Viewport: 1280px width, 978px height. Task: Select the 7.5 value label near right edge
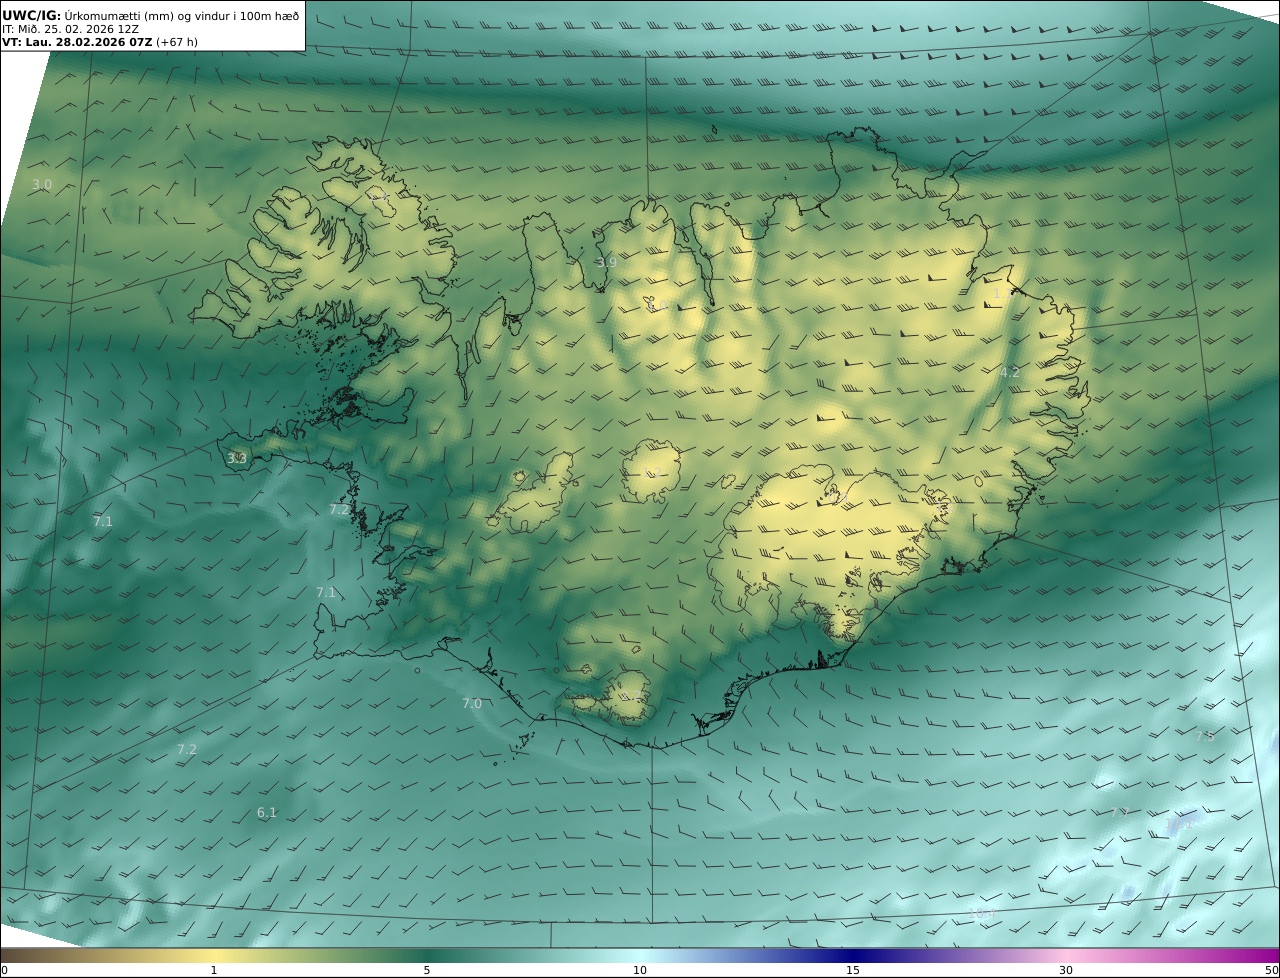[x=1205, y=737]
